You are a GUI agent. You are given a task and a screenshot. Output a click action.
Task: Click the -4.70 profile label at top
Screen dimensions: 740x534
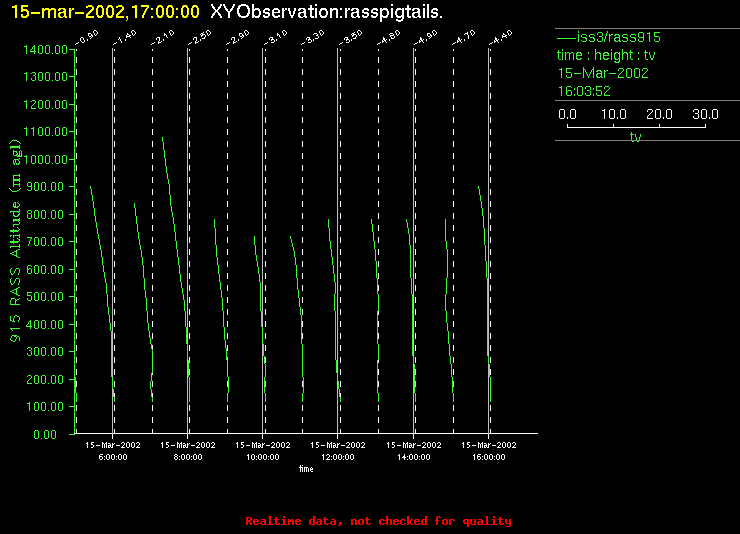[464, 38]
